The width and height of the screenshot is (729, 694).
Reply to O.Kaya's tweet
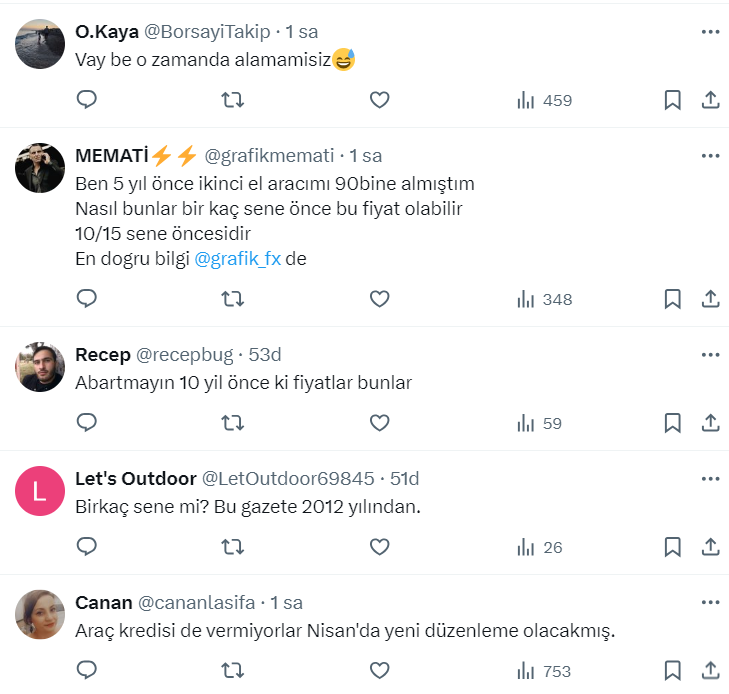pos(87,100)
